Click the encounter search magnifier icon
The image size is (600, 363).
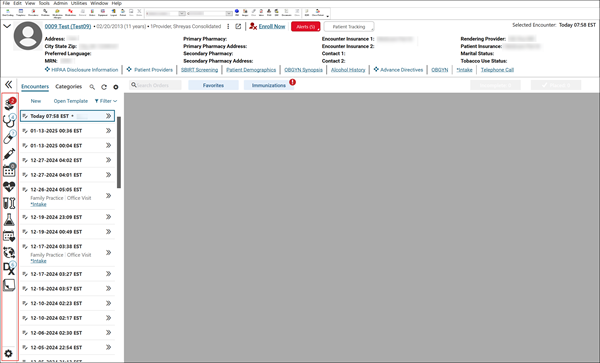point(92,87)
